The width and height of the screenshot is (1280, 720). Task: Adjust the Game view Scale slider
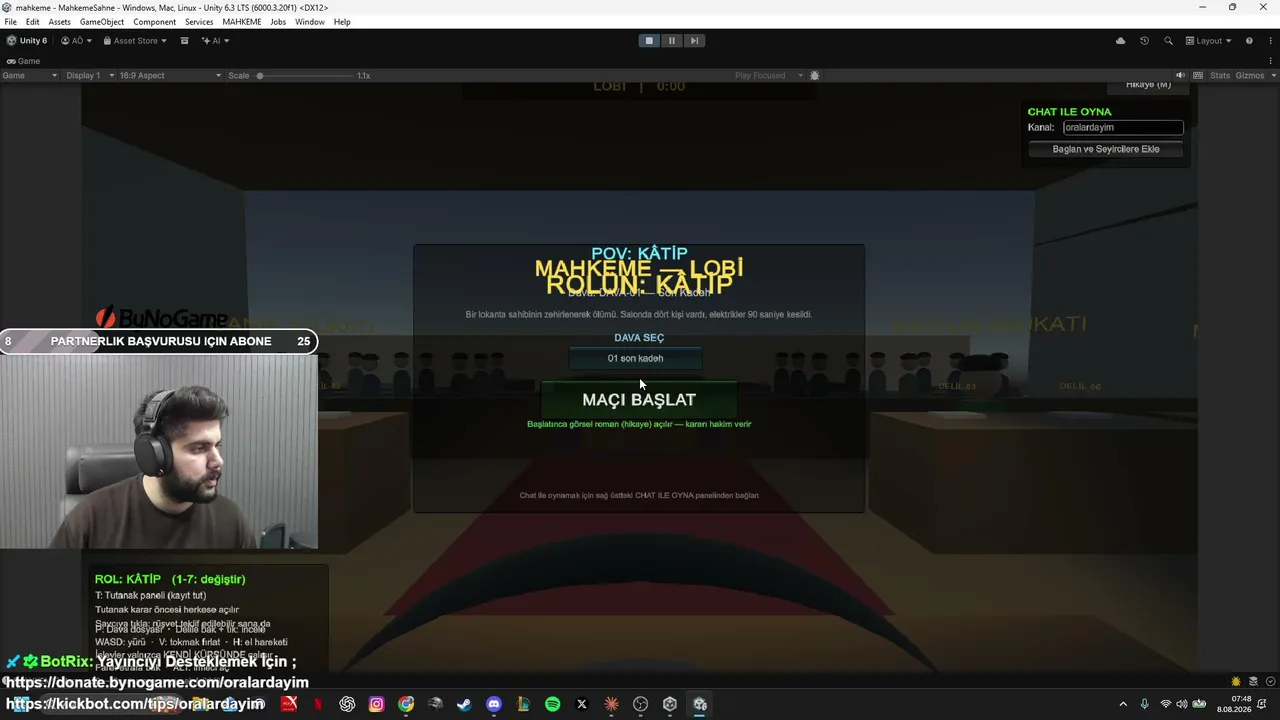(x=304, y=76)
